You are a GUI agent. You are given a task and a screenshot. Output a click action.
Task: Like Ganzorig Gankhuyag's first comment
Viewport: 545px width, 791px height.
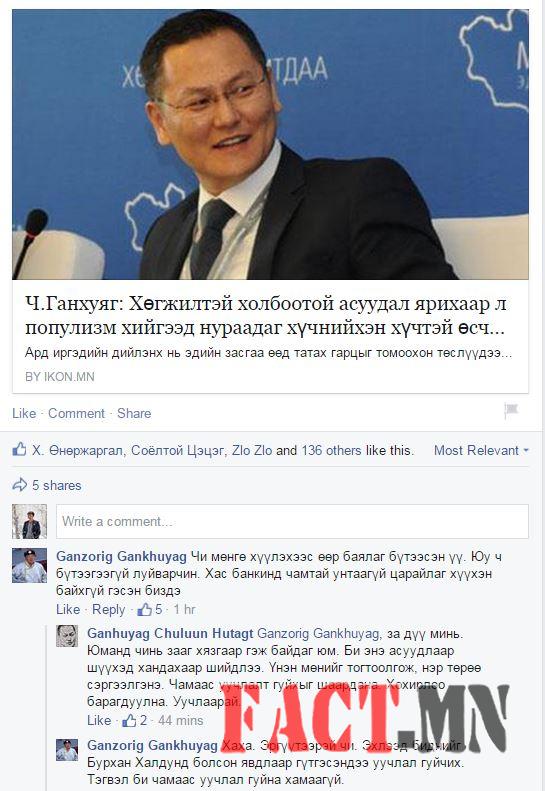[x=68, y=609]
